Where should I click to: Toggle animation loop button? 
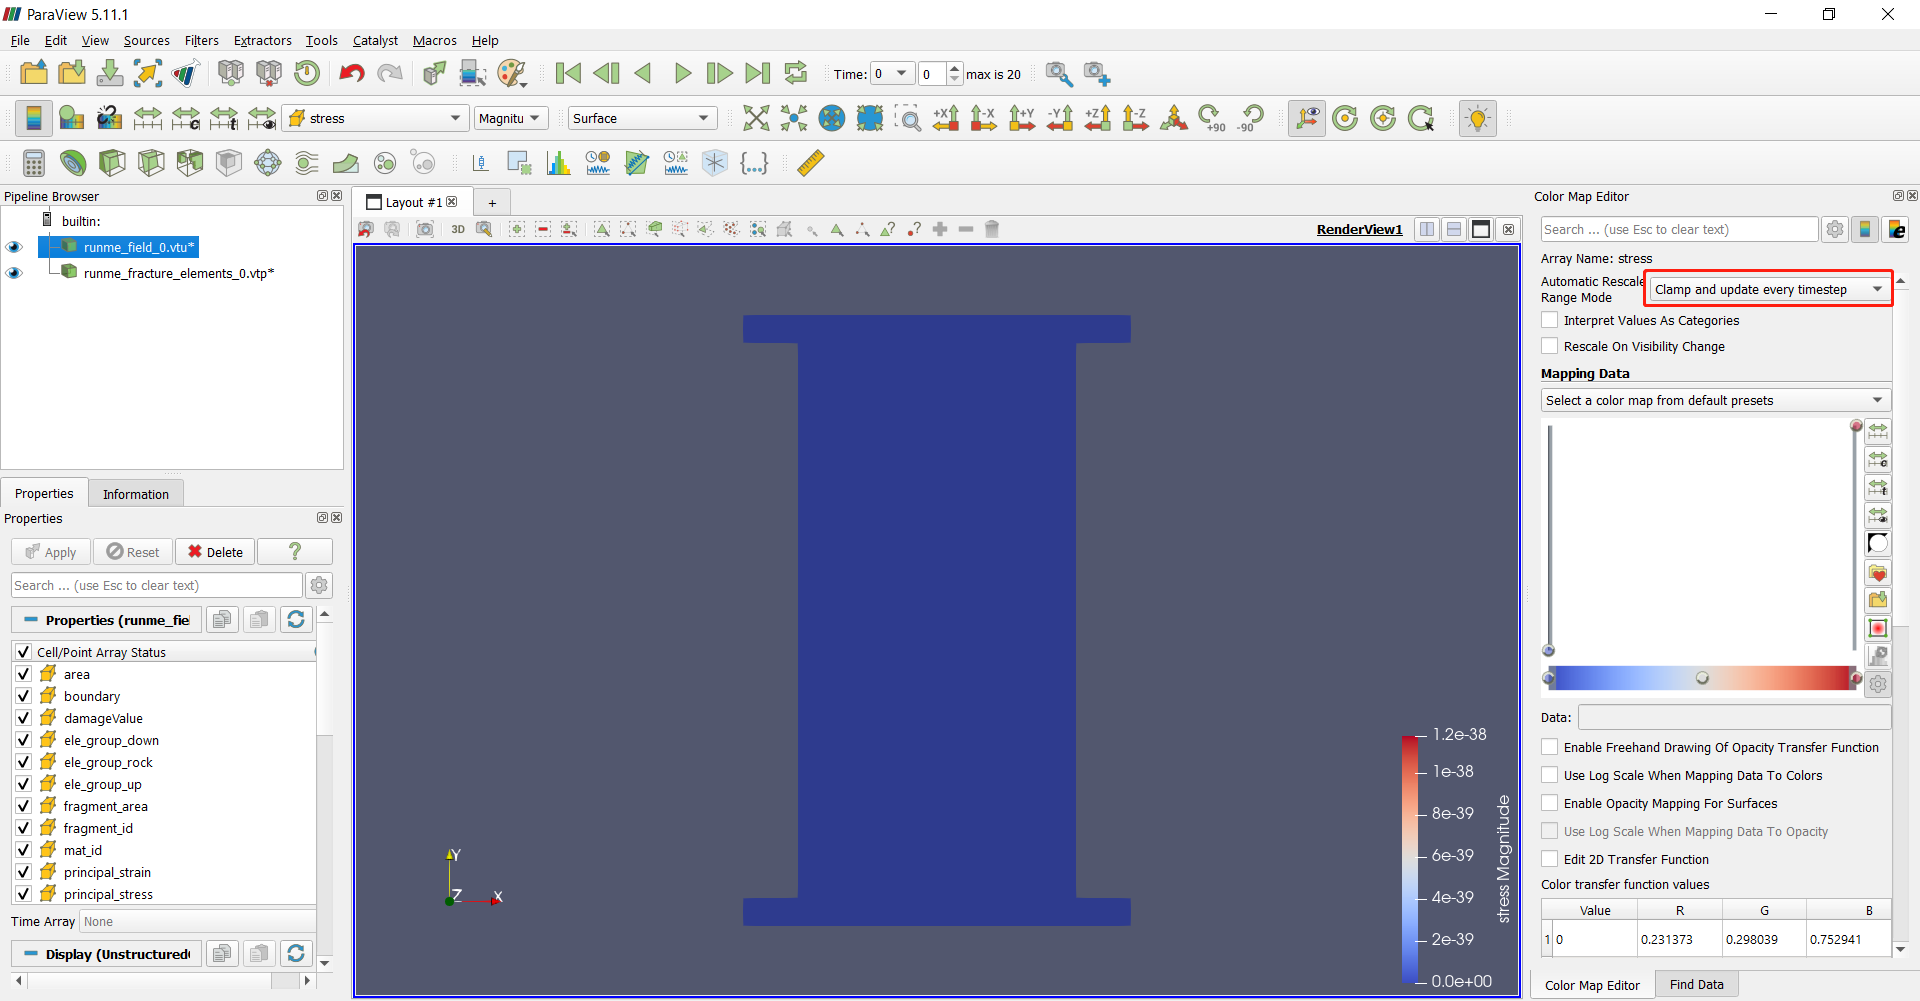pos(796,73)
